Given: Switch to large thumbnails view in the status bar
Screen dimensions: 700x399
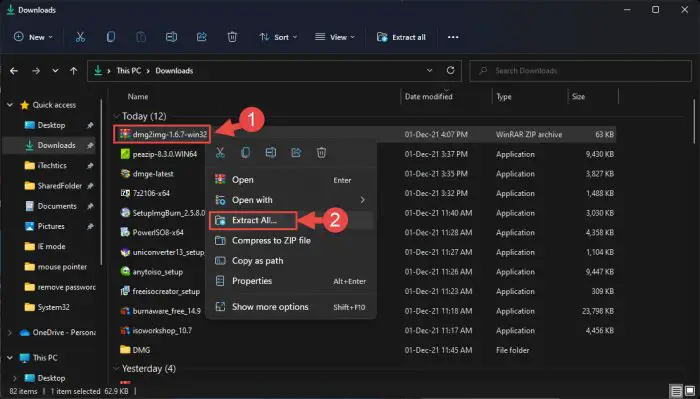Looking at the screenshot, I should click(690, 391).
